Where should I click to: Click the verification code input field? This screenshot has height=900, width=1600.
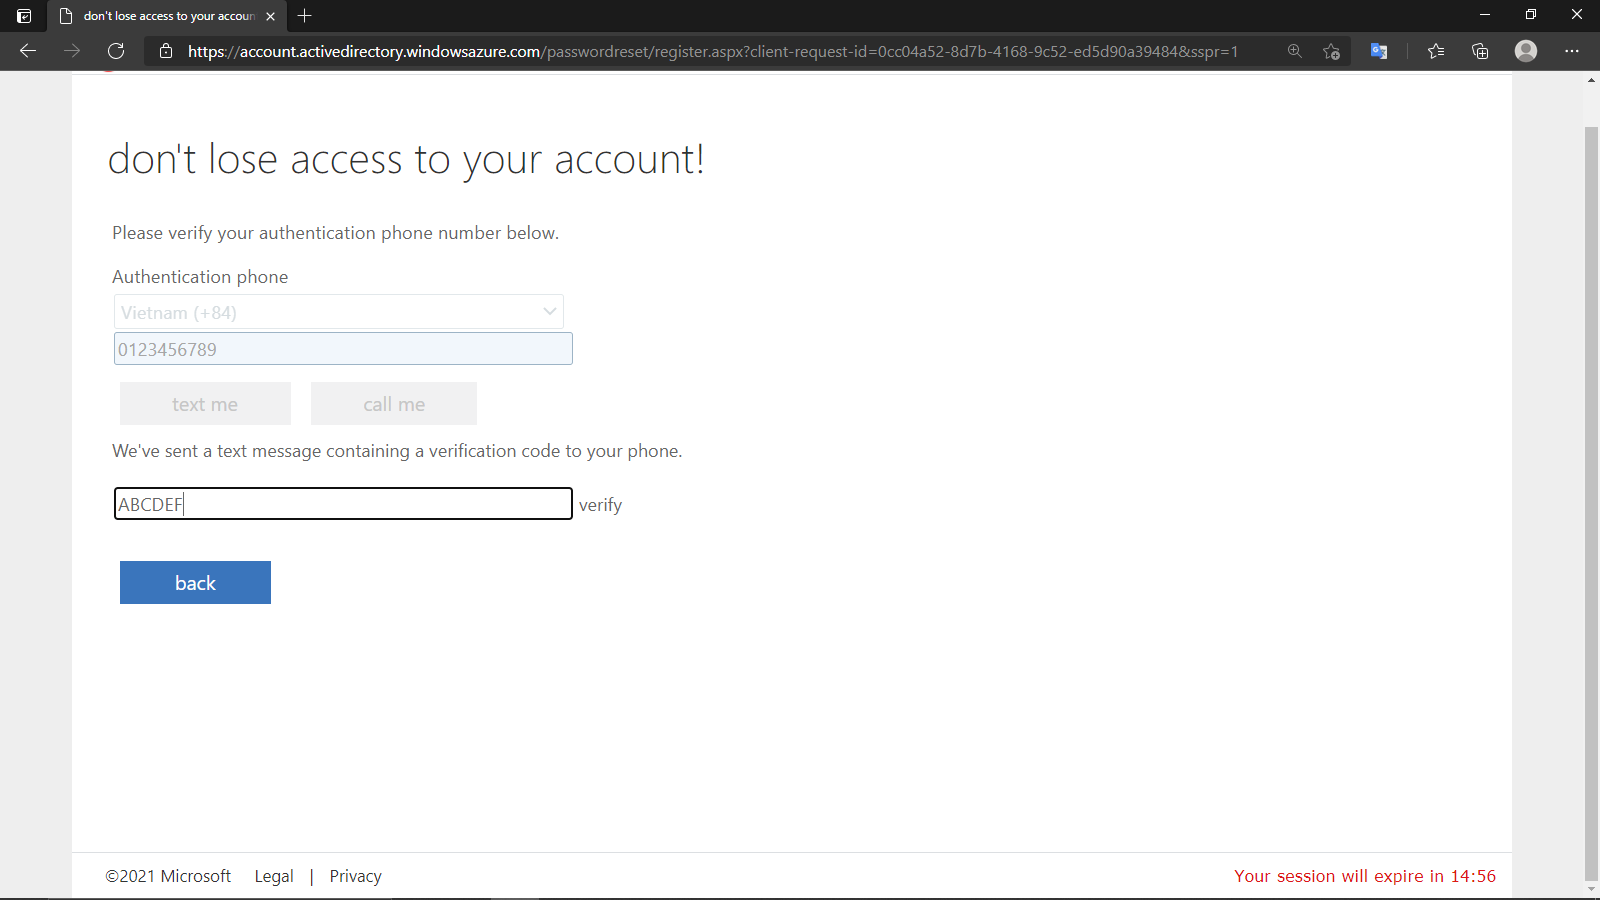343,504
